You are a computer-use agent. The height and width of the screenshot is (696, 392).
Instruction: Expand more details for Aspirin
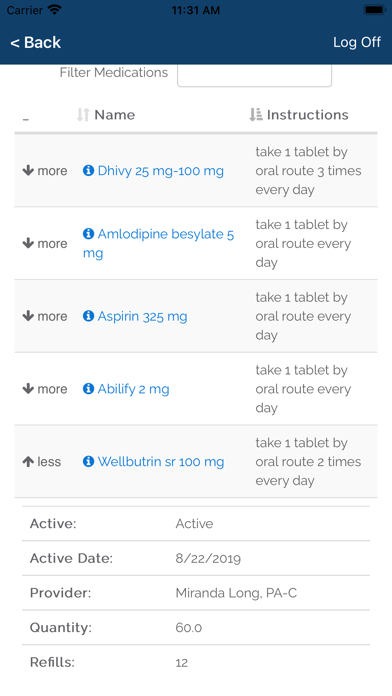(45, 316)
